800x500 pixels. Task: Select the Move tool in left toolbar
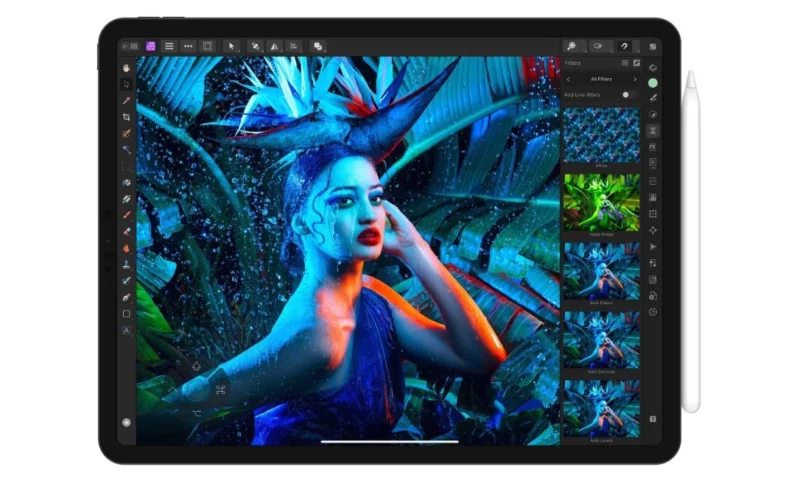(x=127, y=84)
